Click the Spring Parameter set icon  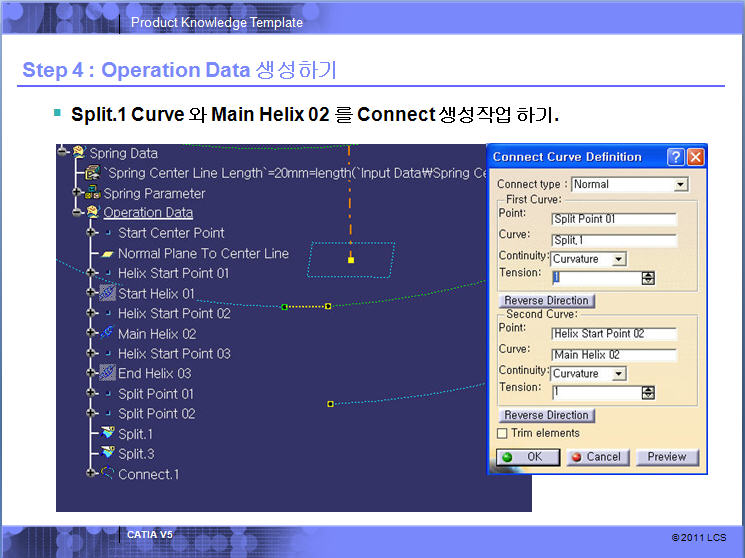pyautogui.click(x=92, y=193)
